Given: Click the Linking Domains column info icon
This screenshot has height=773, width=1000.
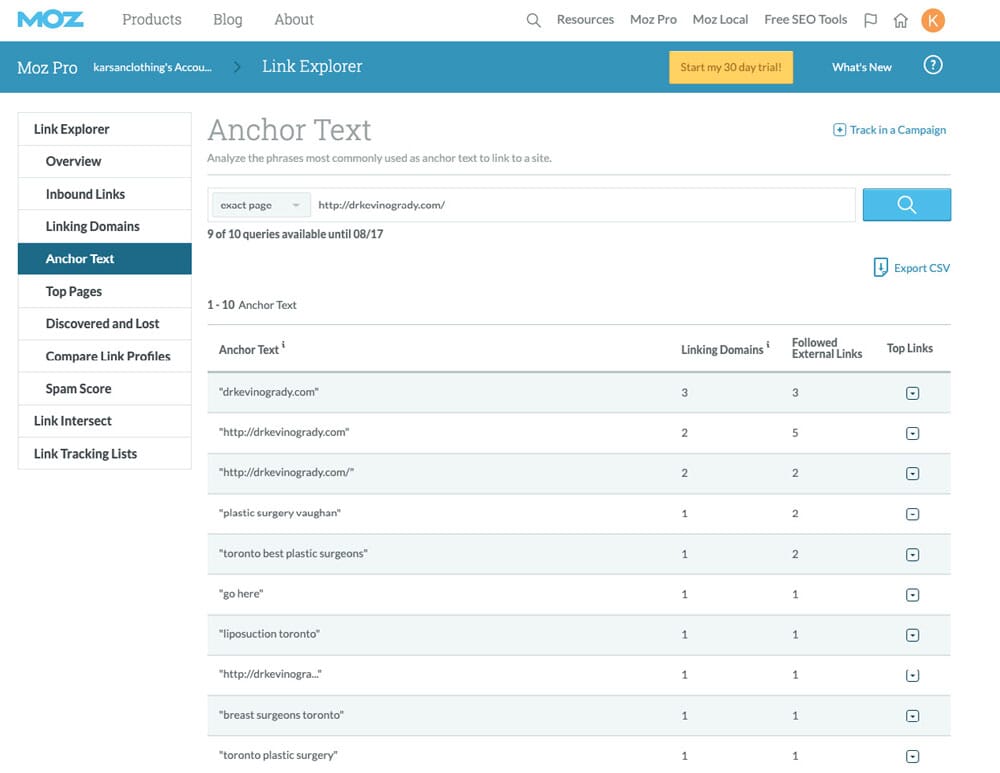Looking at the screenshot, I should (768, 345).
